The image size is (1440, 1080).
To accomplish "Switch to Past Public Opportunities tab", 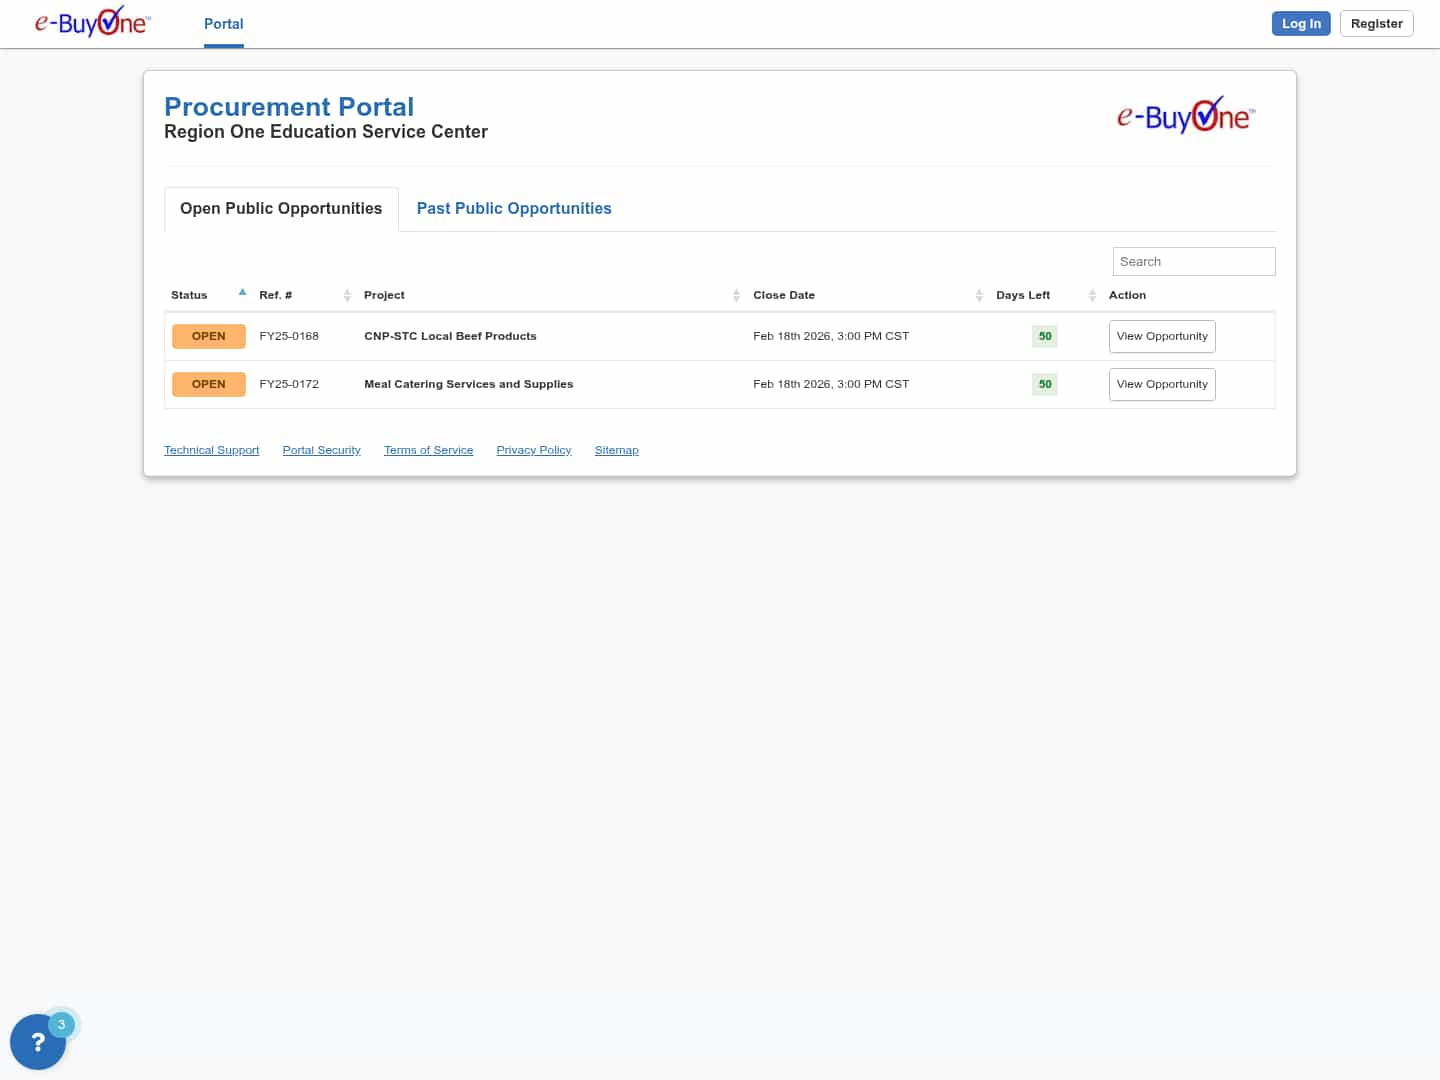I will click(513, 209).
